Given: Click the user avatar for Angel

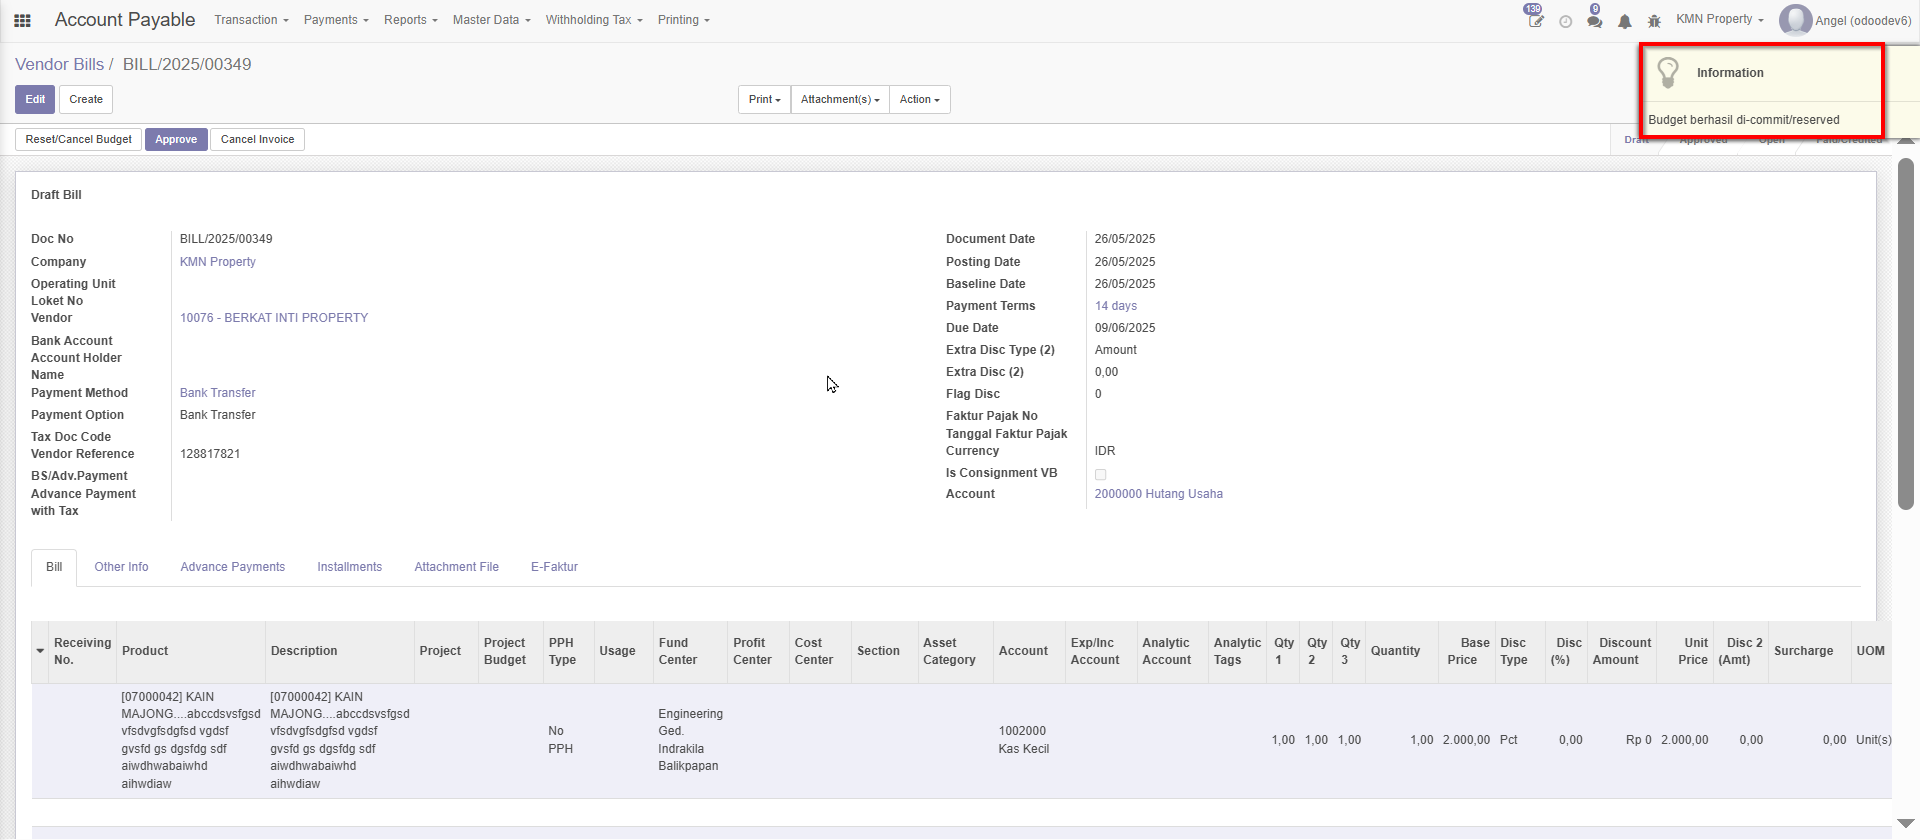Looking at the screenshot, I should coord(1795,20).
